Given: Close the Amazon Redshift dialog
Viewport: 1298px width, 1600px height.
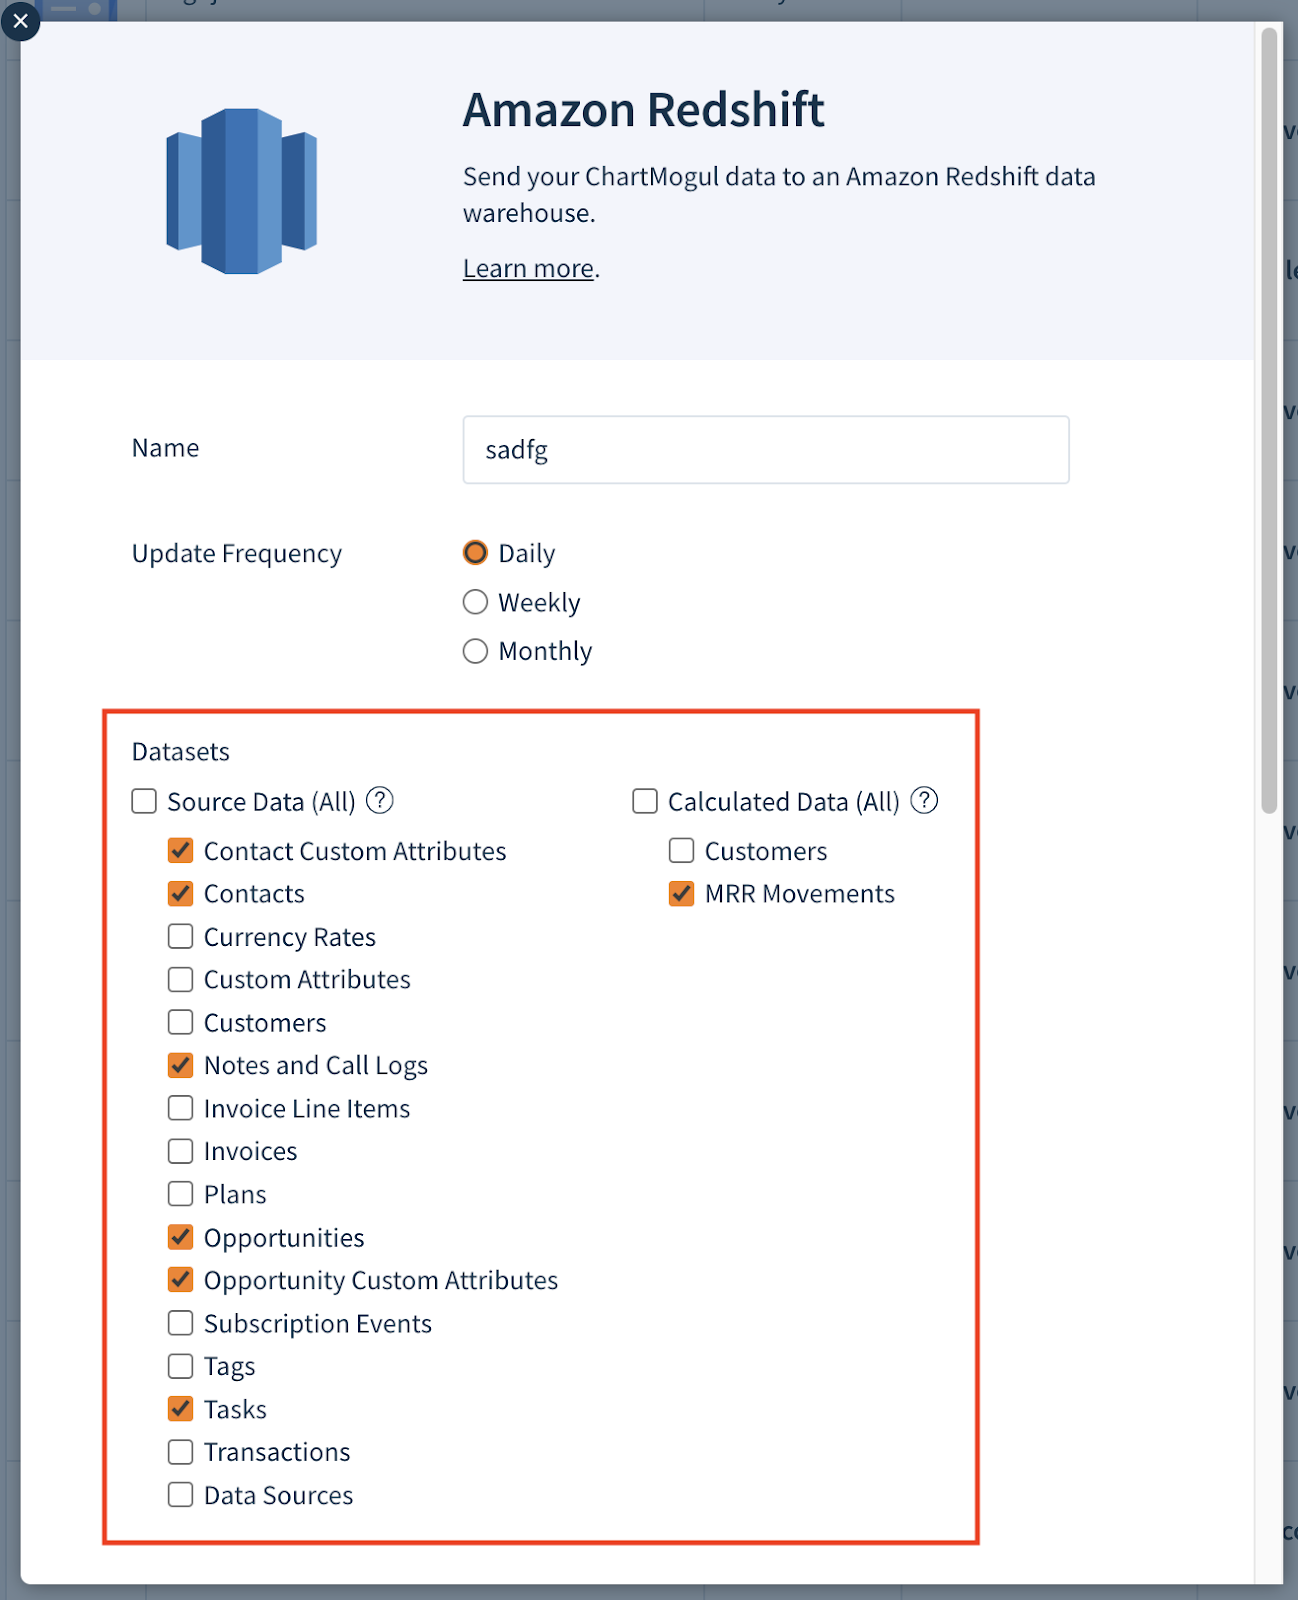Looking at the screenshot, I should point(20,20).
